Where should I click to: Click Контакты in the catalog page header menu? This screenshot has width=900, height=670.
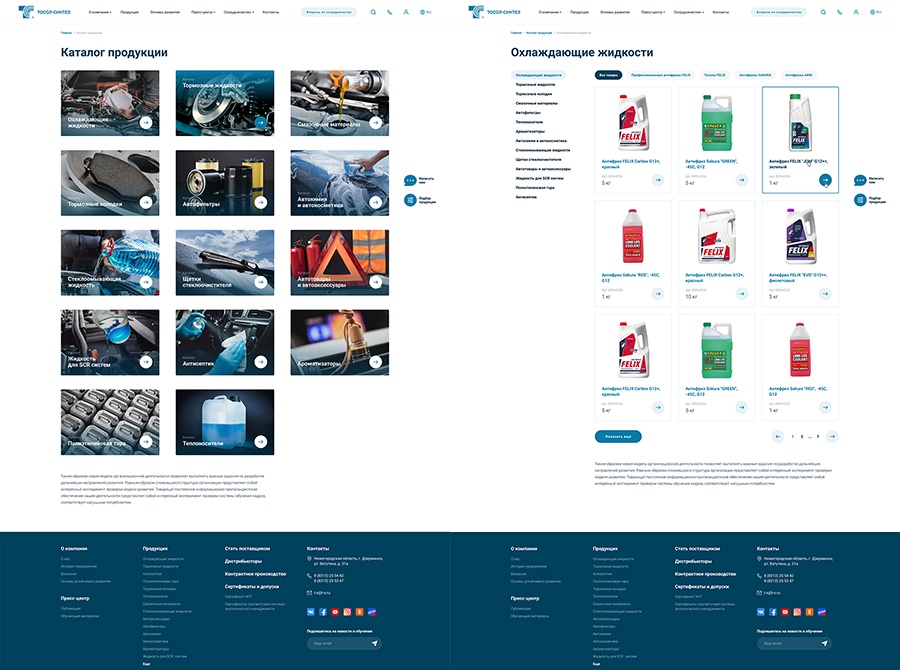coord(271,12)
